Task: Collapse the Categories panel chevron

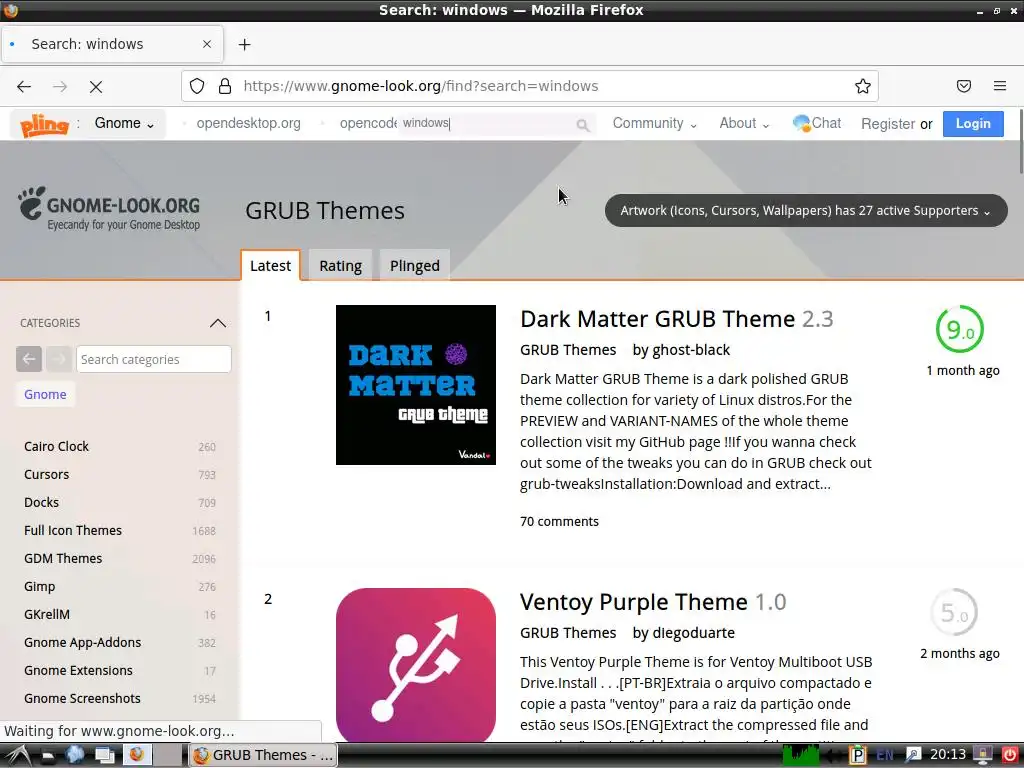Action: pos(217,323)
